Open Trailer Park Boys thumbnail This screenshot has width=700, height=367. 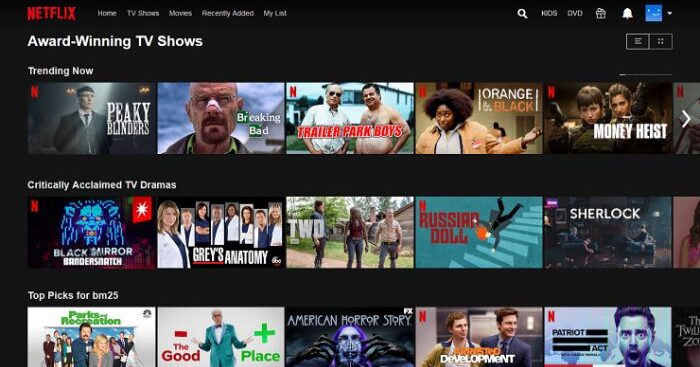tap(350, 118)
